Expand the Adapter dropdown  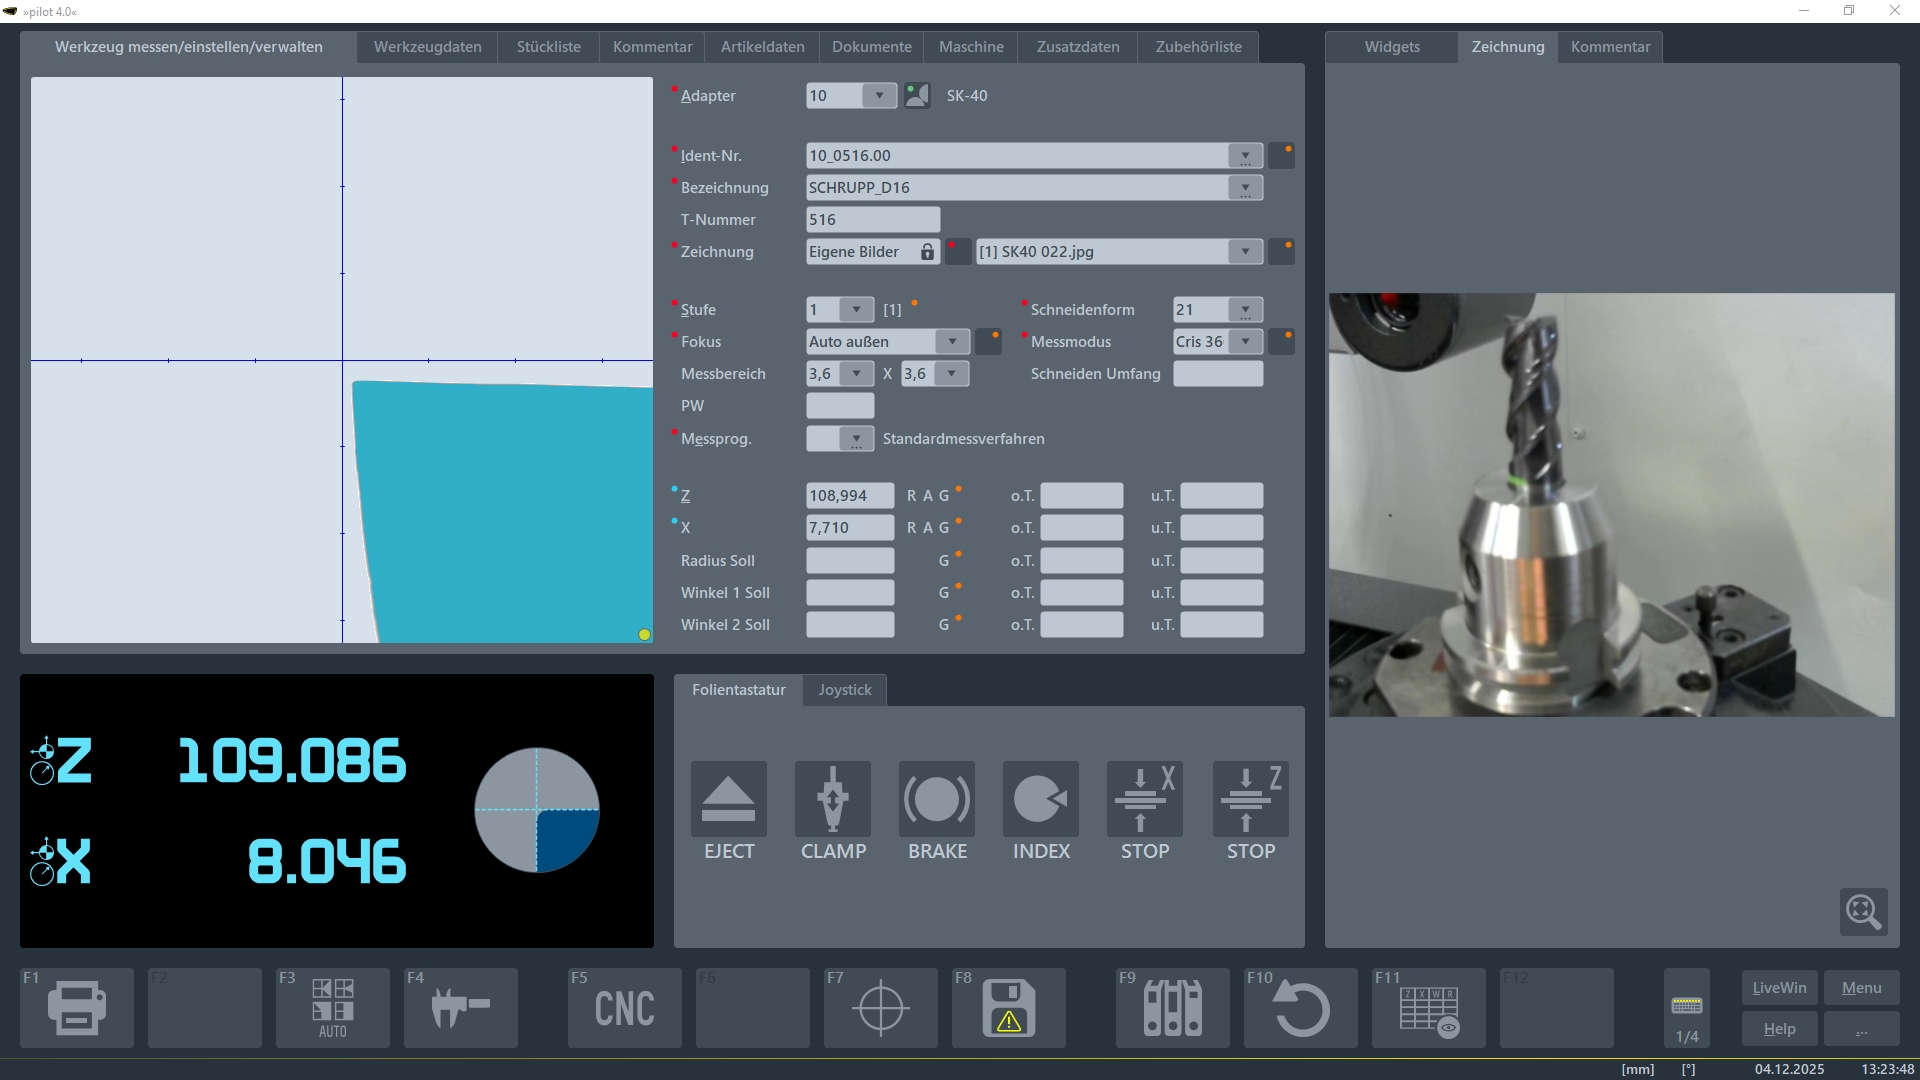(x=879, y=96)
